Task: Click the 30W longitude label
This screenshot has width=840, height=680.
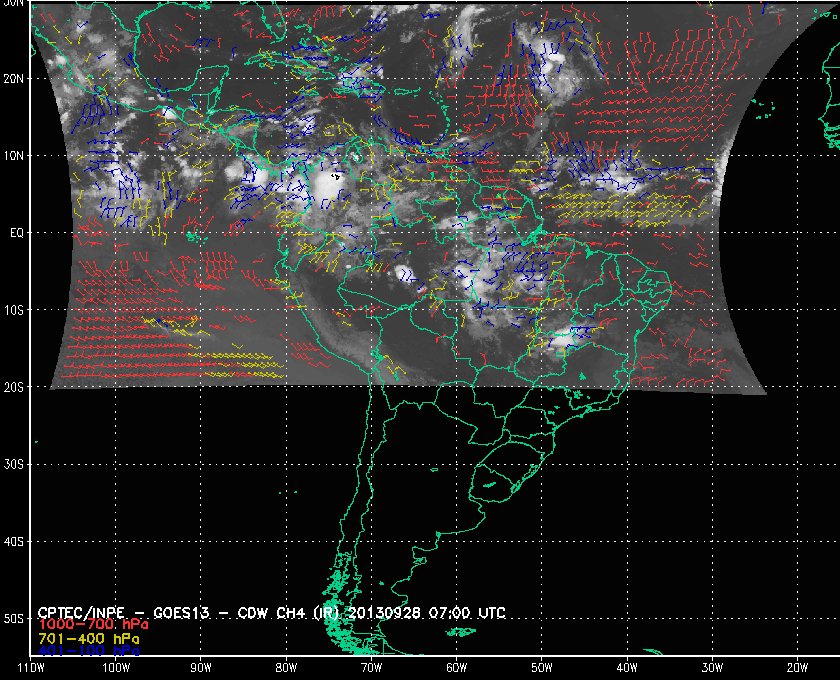Action: click(712, 668)
